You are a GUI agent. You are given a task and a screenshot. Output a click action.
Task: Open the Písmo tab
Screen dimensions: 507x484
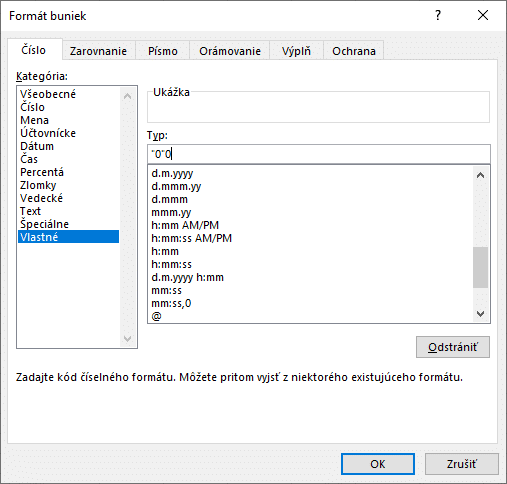pyautogui.click(x=163, y=51)
